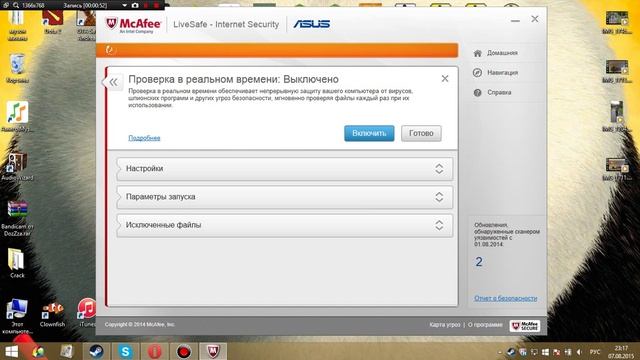Click the vulnerability updates count 2
The height and width of the screenshot is (360, 640).
click(x=479, y=262)
